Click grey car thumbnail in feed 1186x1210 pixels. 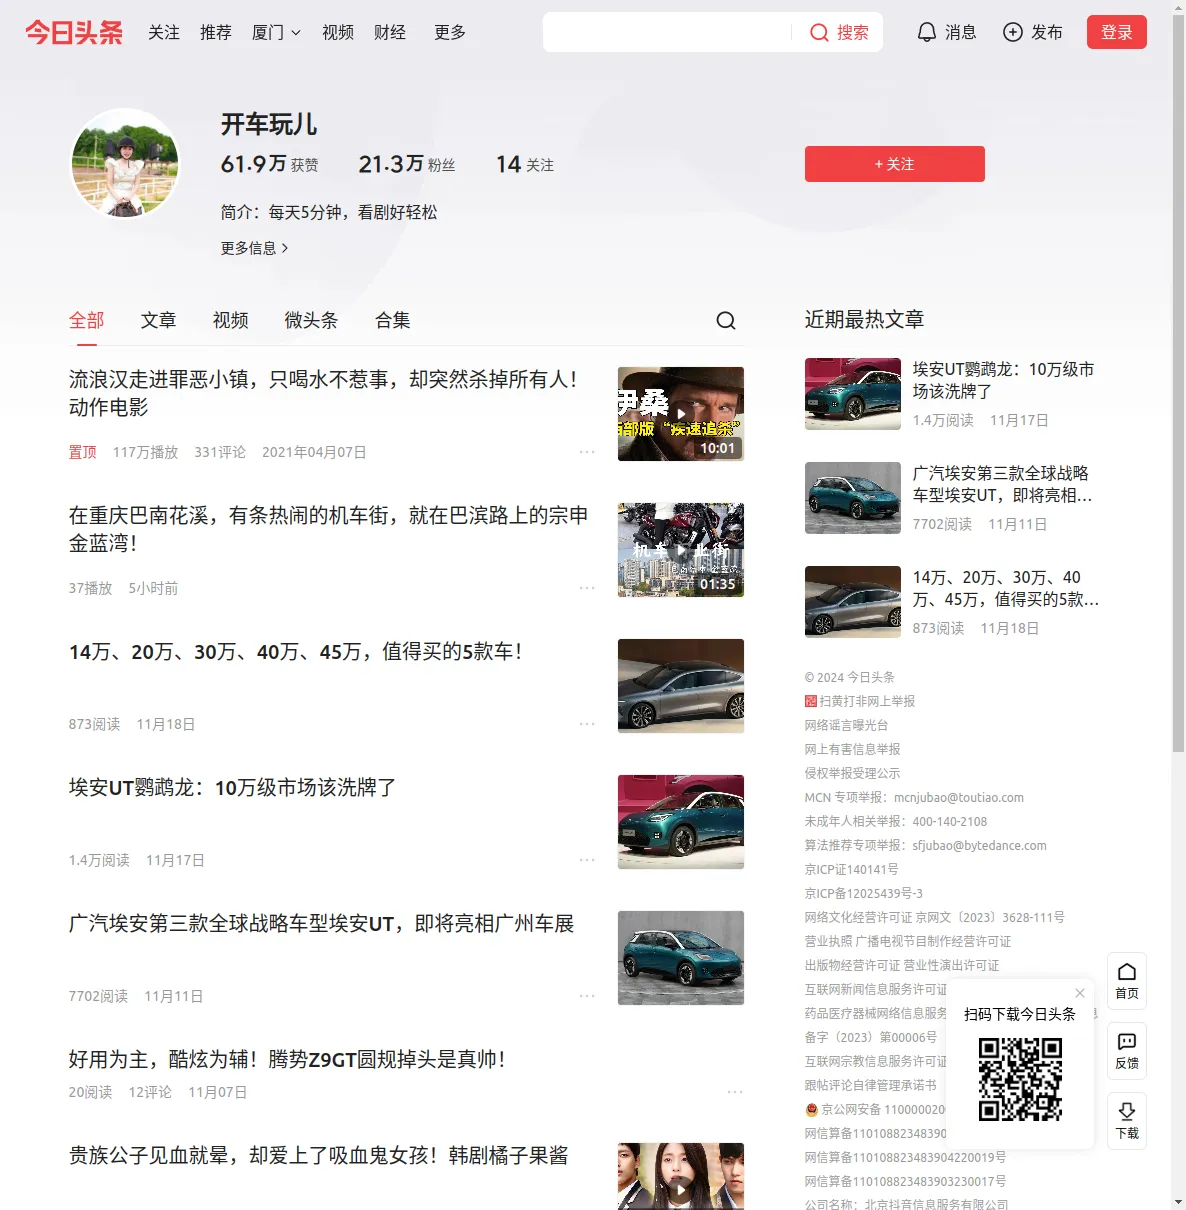point(681,686)
